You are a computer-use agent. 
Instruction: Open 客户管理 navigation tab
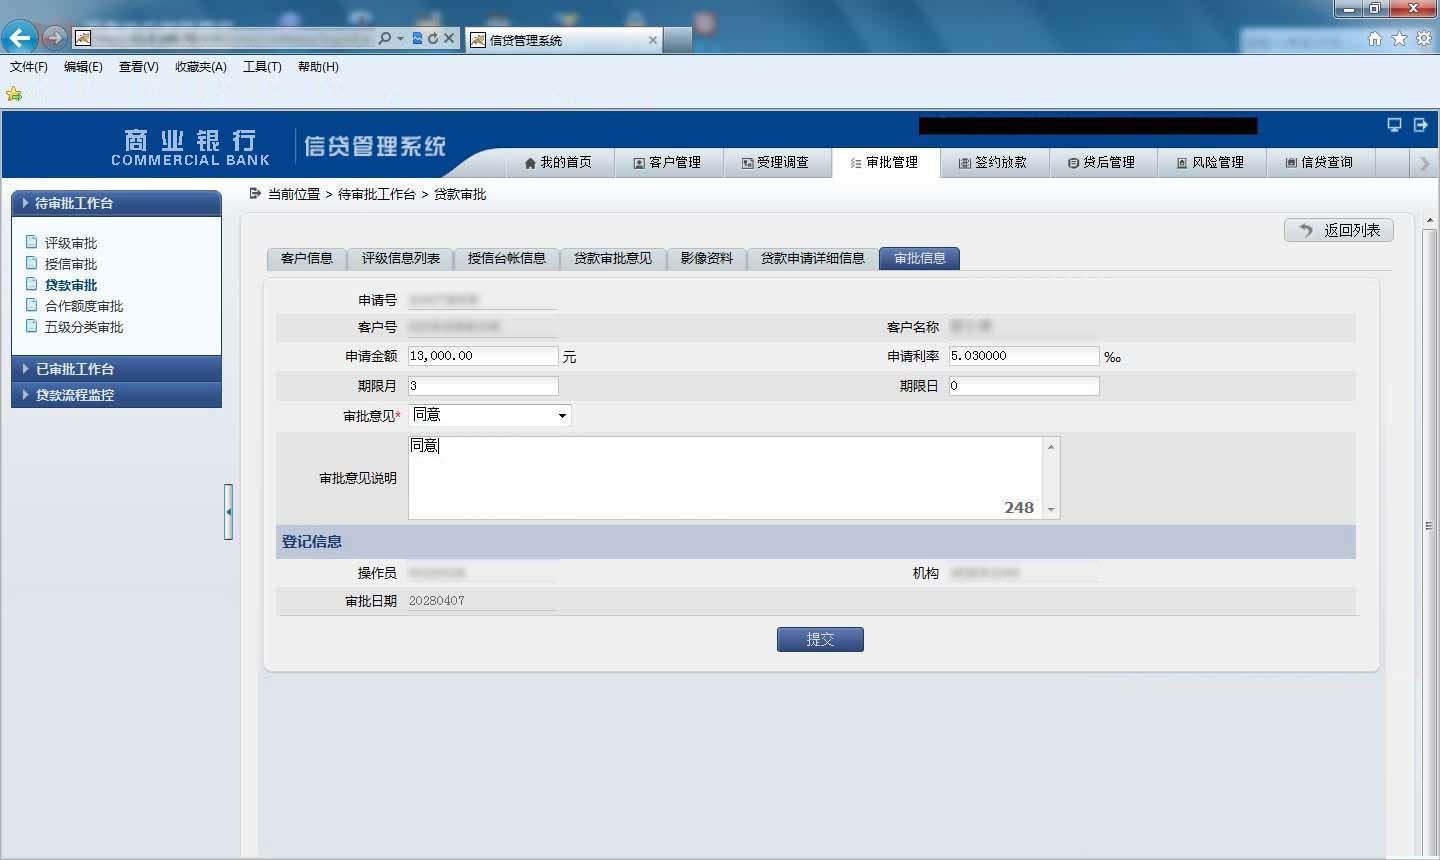point(667,162)
